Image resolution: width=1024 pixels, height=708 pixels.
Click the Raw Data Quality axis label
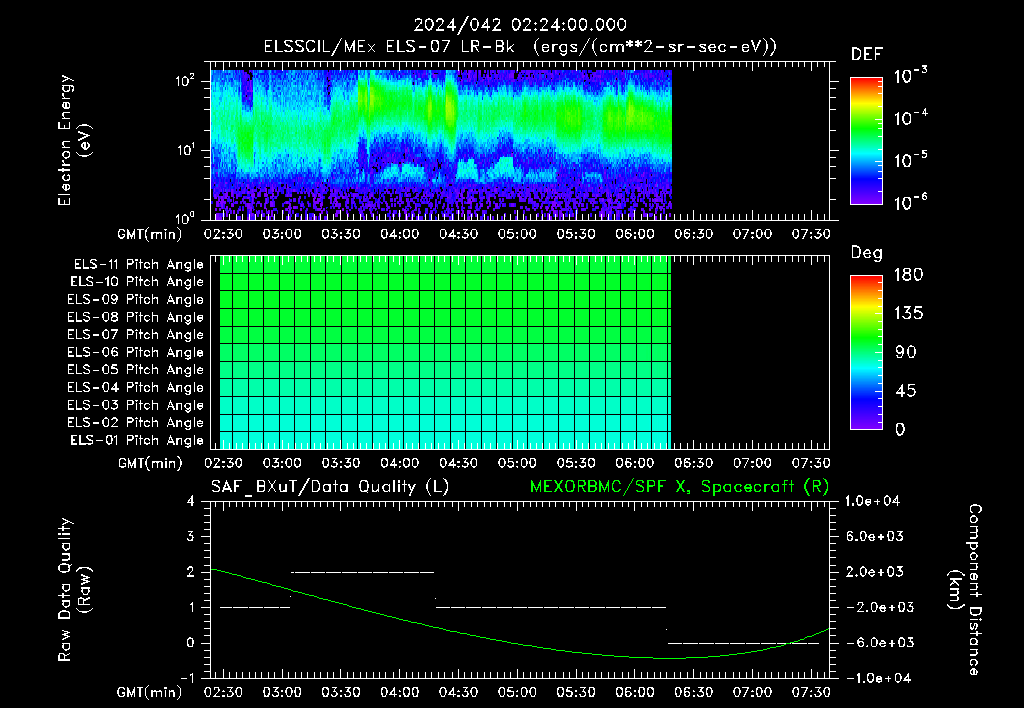click(73, 590)
